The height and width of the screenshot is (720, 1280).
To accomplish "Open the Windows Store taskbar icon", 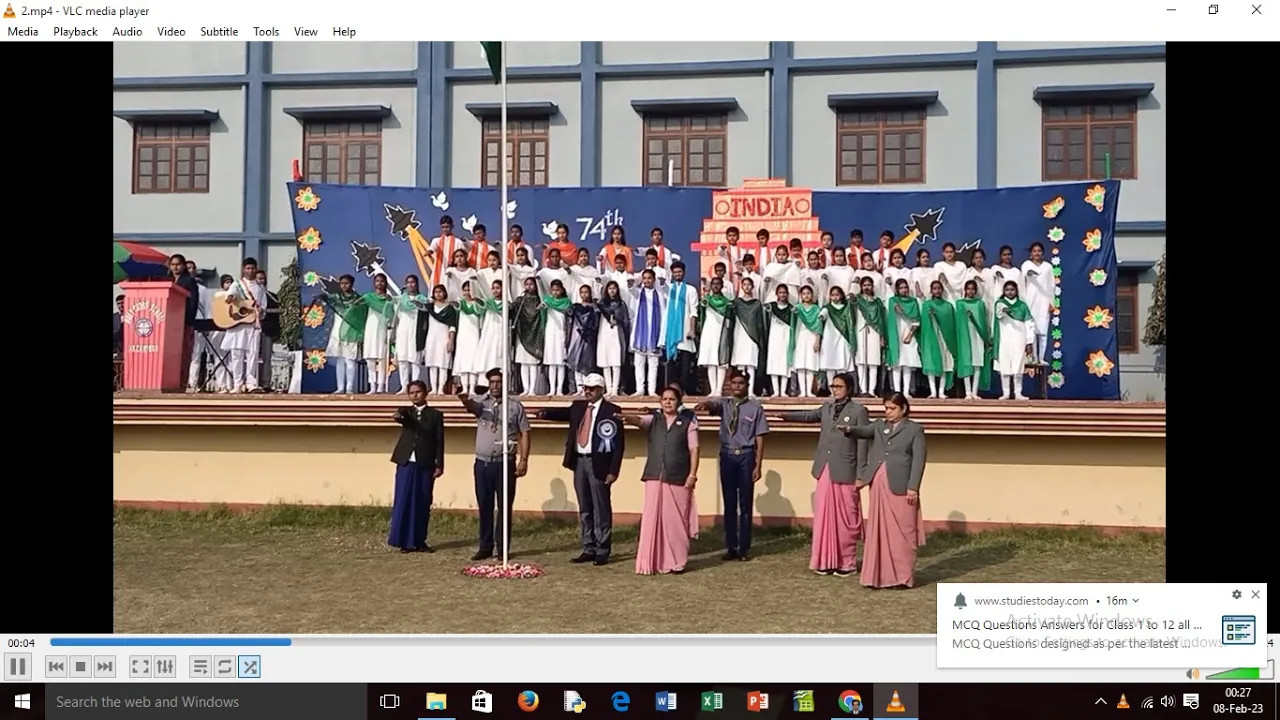I will tap(482, 702).
